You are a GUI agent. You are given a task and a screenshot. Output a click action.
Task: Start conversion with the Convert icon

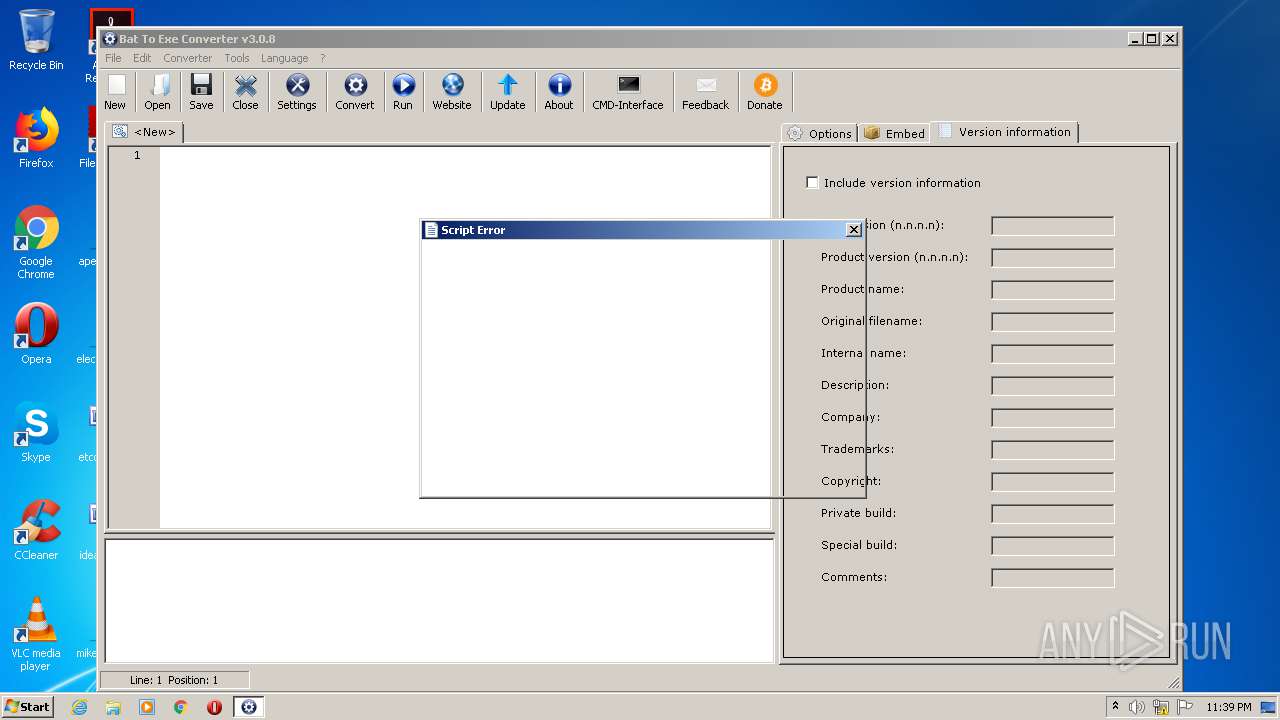pos(355,92)
